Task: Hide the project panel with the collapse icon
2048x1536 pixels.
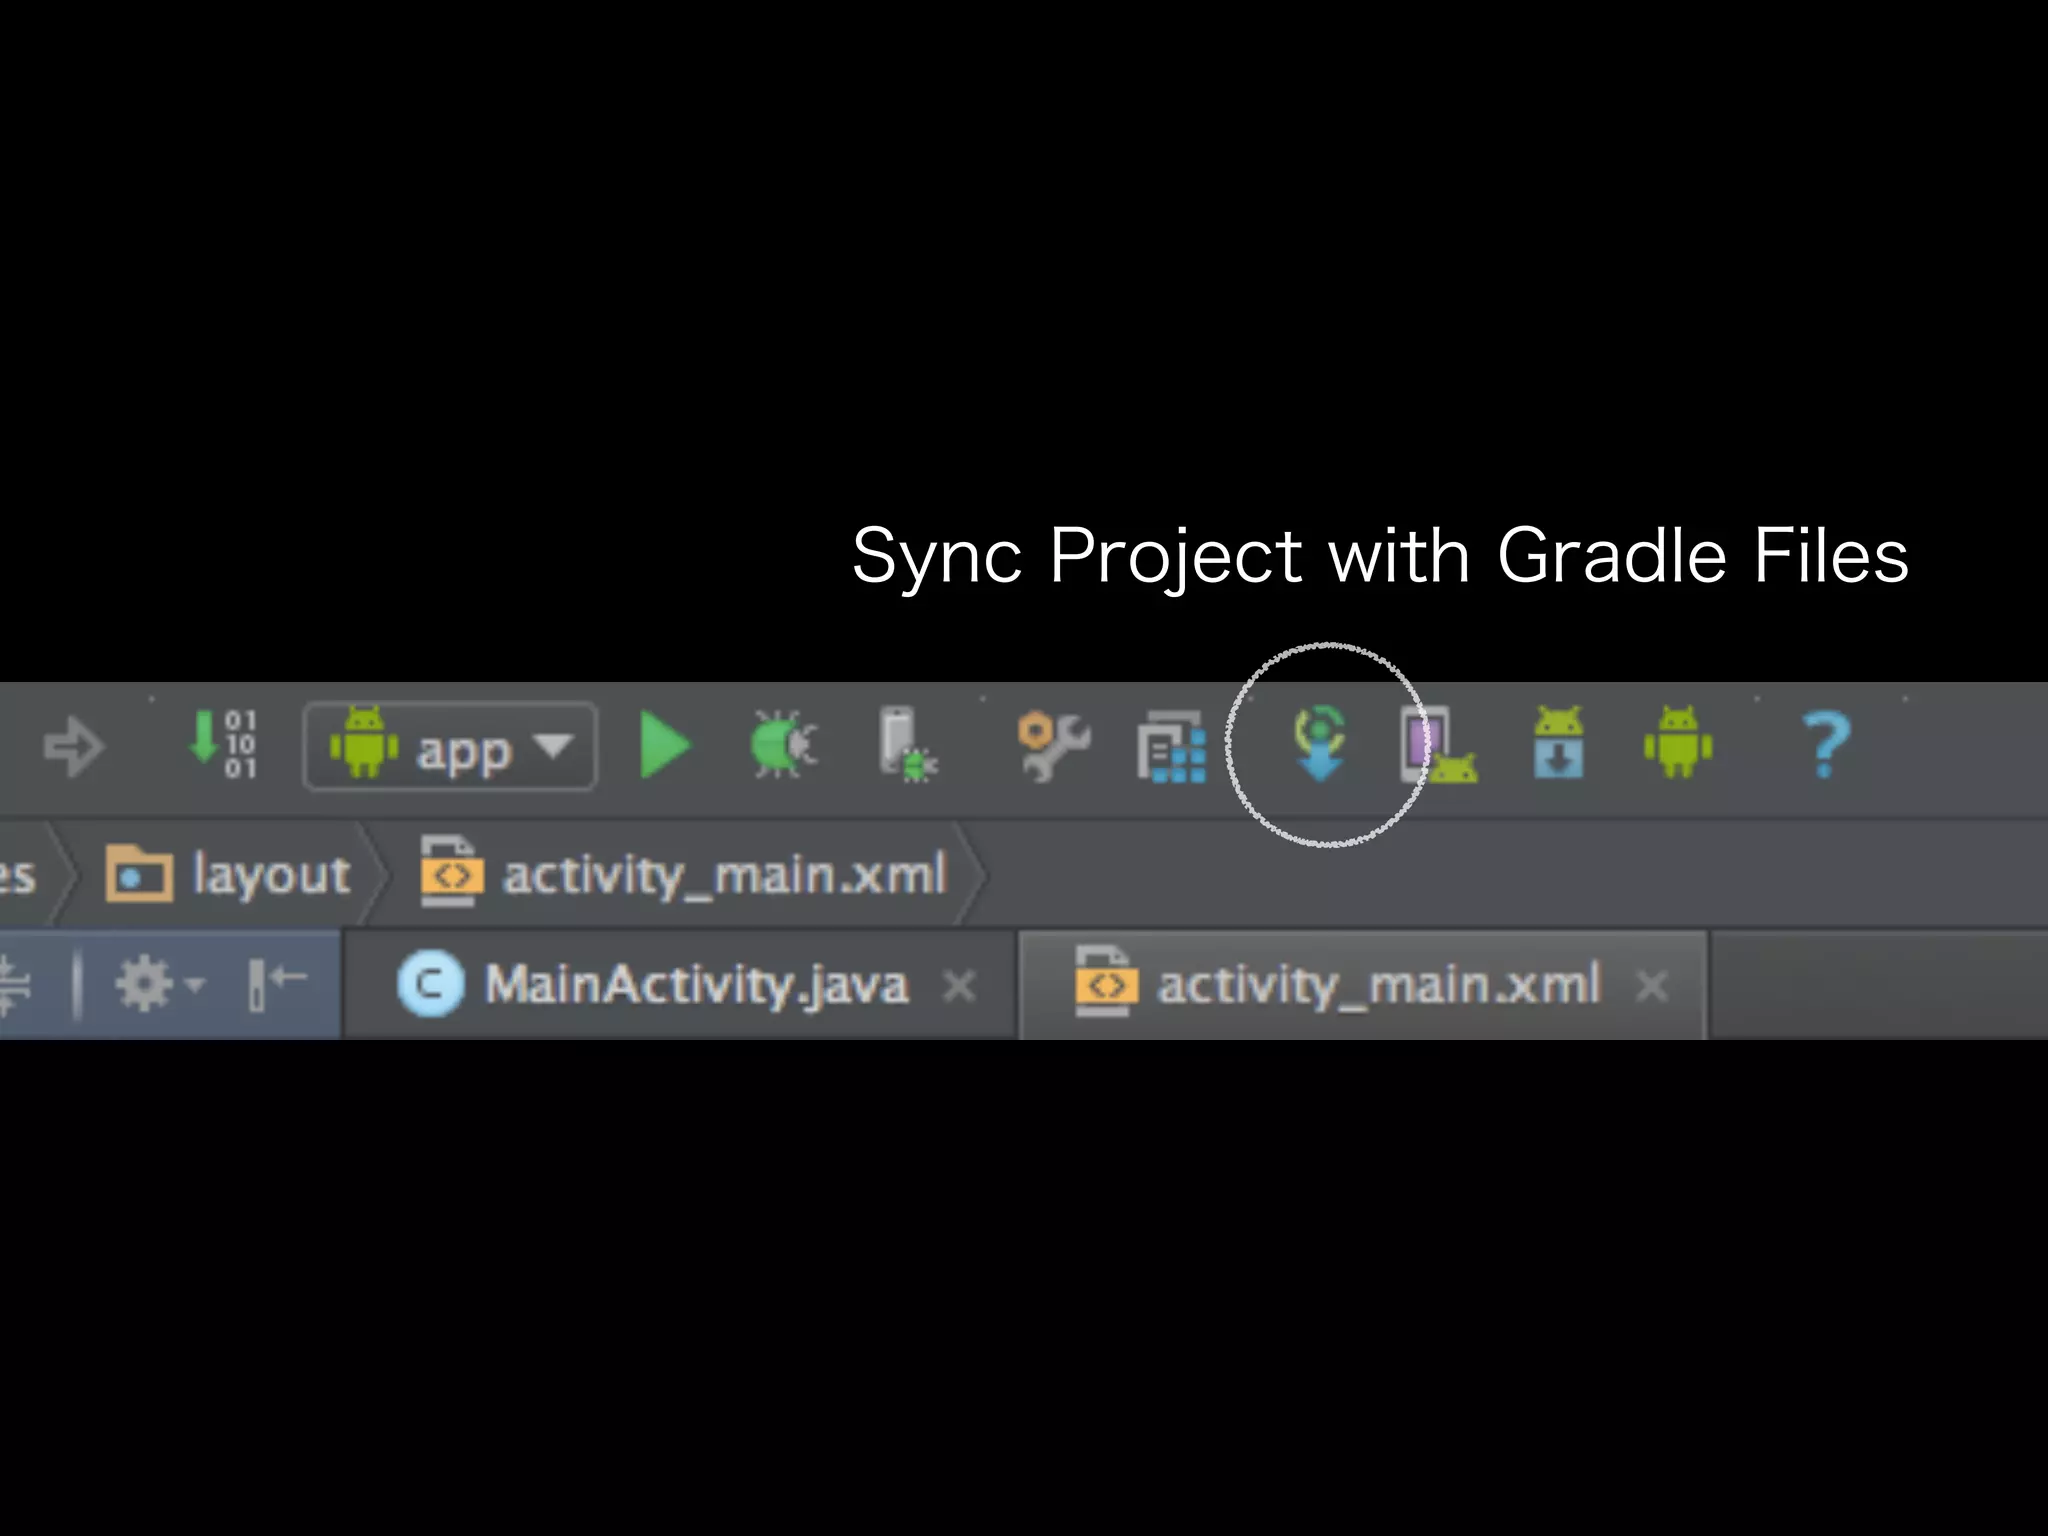Action: [x=277, y=984]
